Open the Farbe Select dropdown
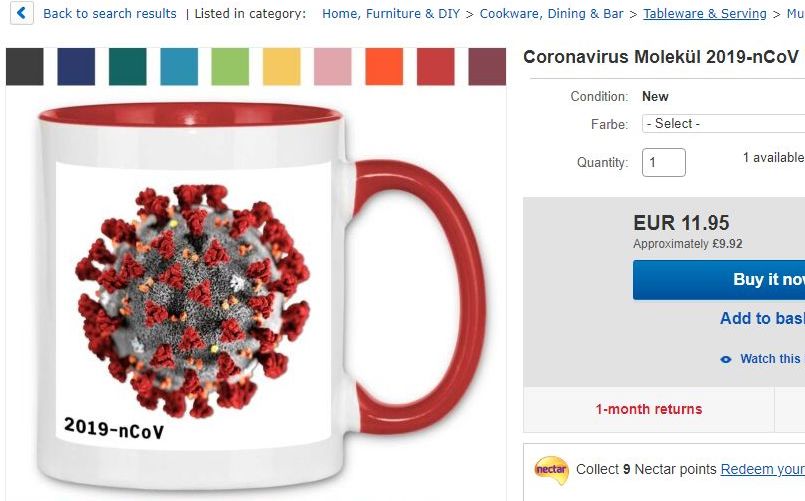This screenshot has height=501, width=805. [x=723, y=124]
